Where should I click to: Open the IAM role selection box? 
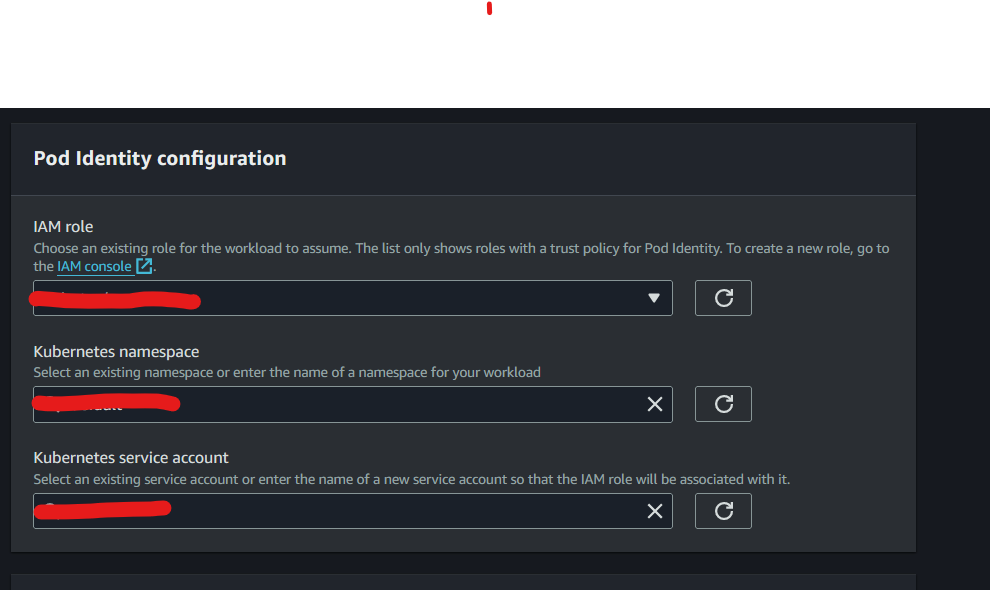click(353, 298)
